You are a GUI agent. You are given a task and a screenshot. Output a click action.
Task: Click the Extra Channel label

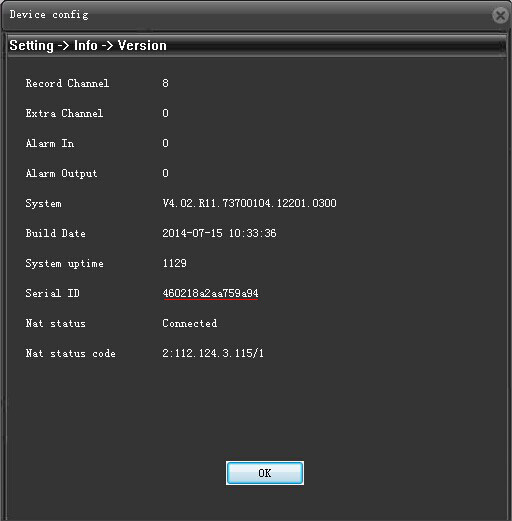64,113
